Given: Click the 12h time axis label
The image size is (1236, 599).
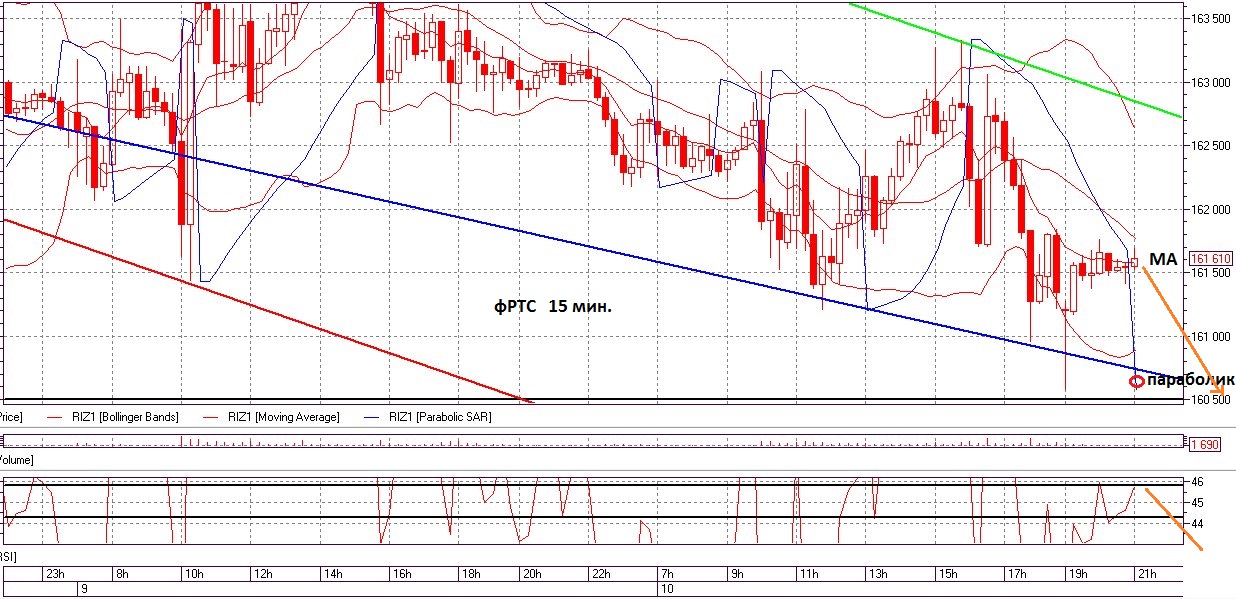Looking at the screenshot, I should [263, 574].
